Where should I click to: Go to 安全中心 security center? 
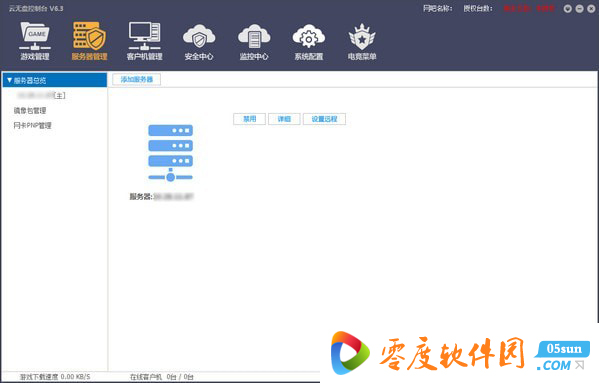coord(199,42)
